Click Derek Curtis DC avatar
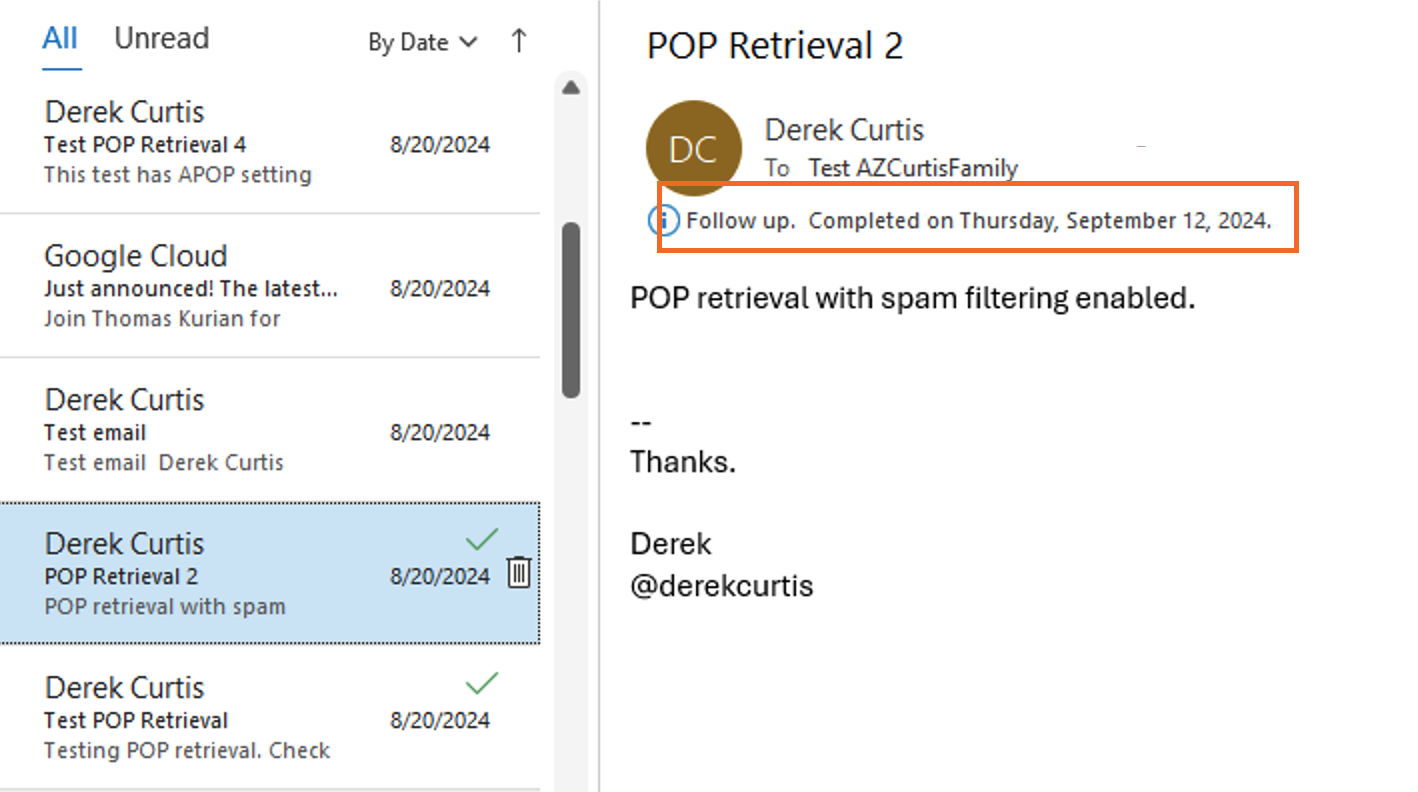Screen dimensions: 1418x792 point(694,148)
